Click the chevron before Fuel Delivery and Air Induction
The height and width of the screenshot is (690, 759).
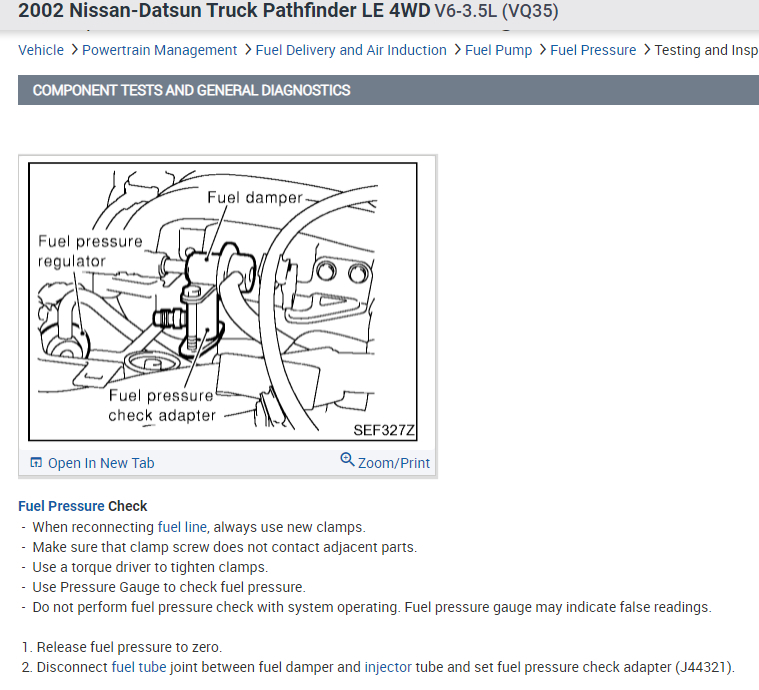pos(247,50)
